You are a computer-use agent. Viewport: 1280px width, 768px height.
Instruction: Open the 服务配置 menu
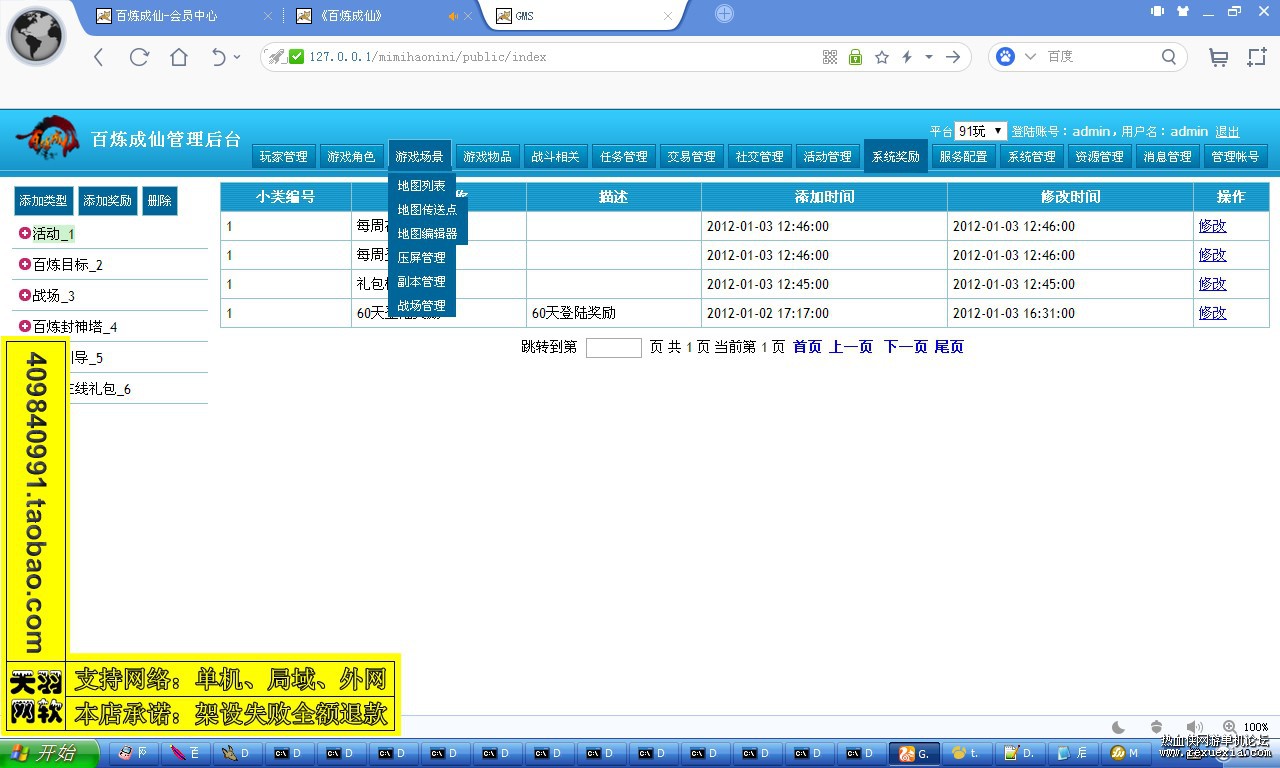963,157
